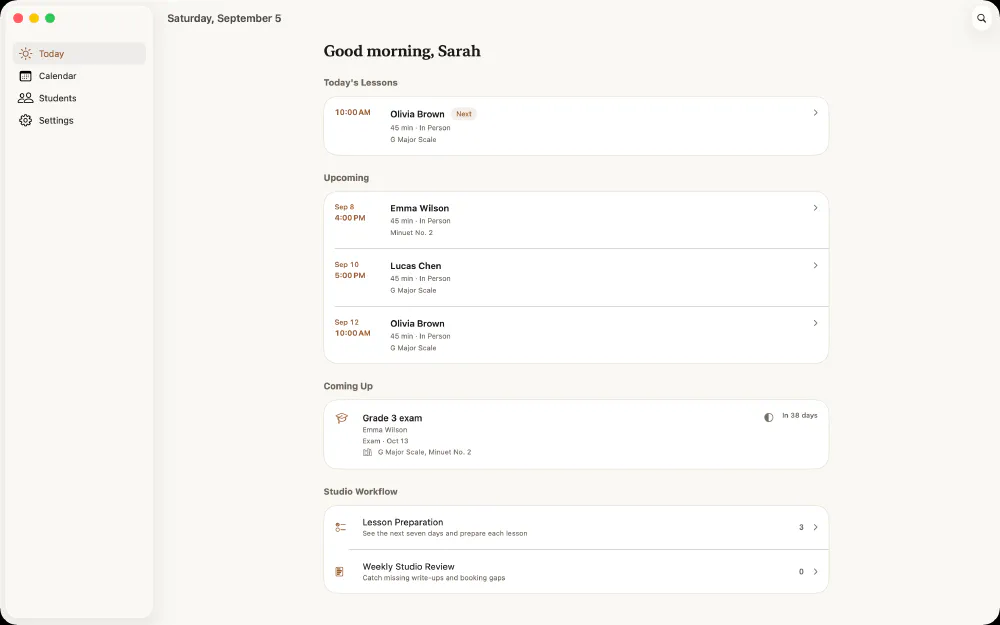Open the Weekly Studio Review workflow title
Viewport: 1000px width, 625px height.
tap(408, 566)
